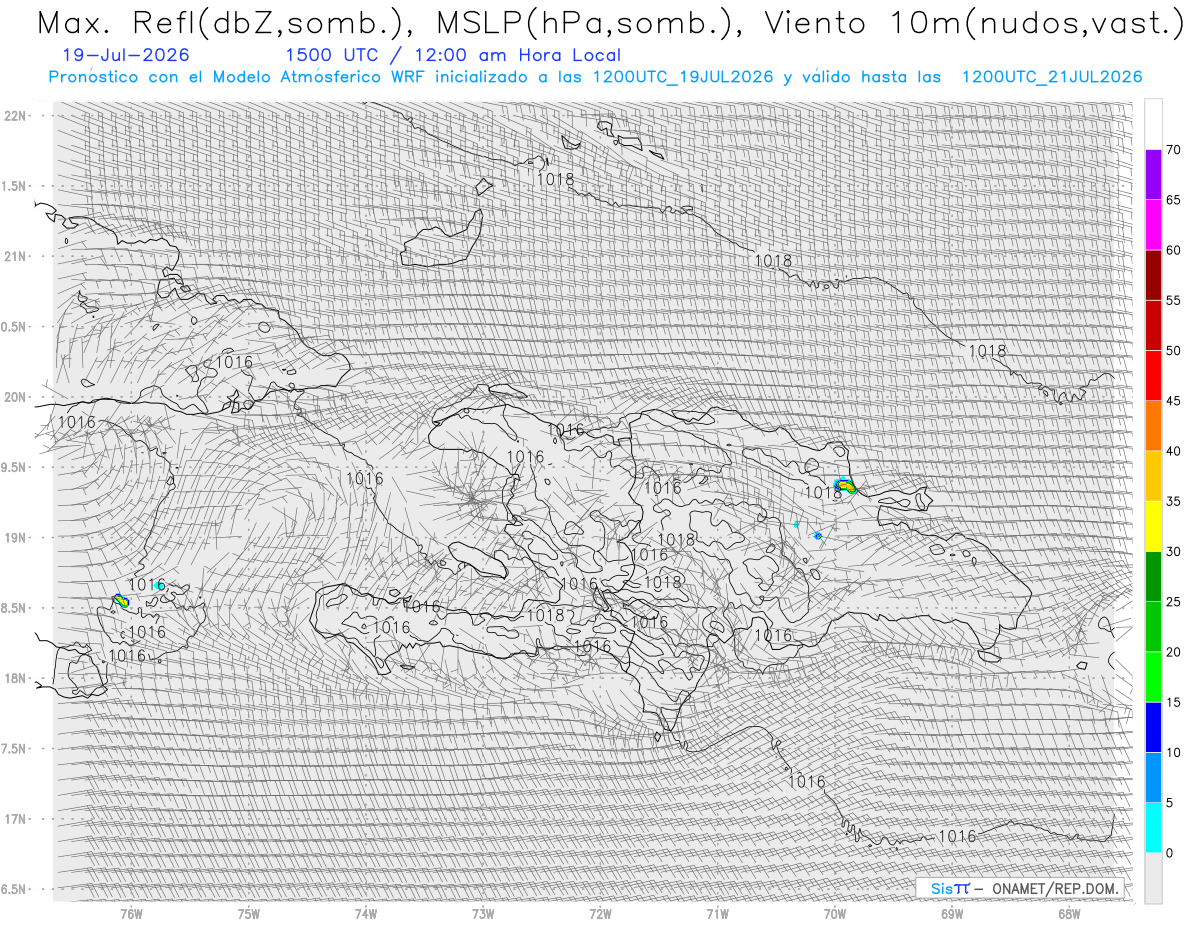This screenshot has height=927, width=1200.
Task: Click the latitude axis label "22N"
Action: 16,116
